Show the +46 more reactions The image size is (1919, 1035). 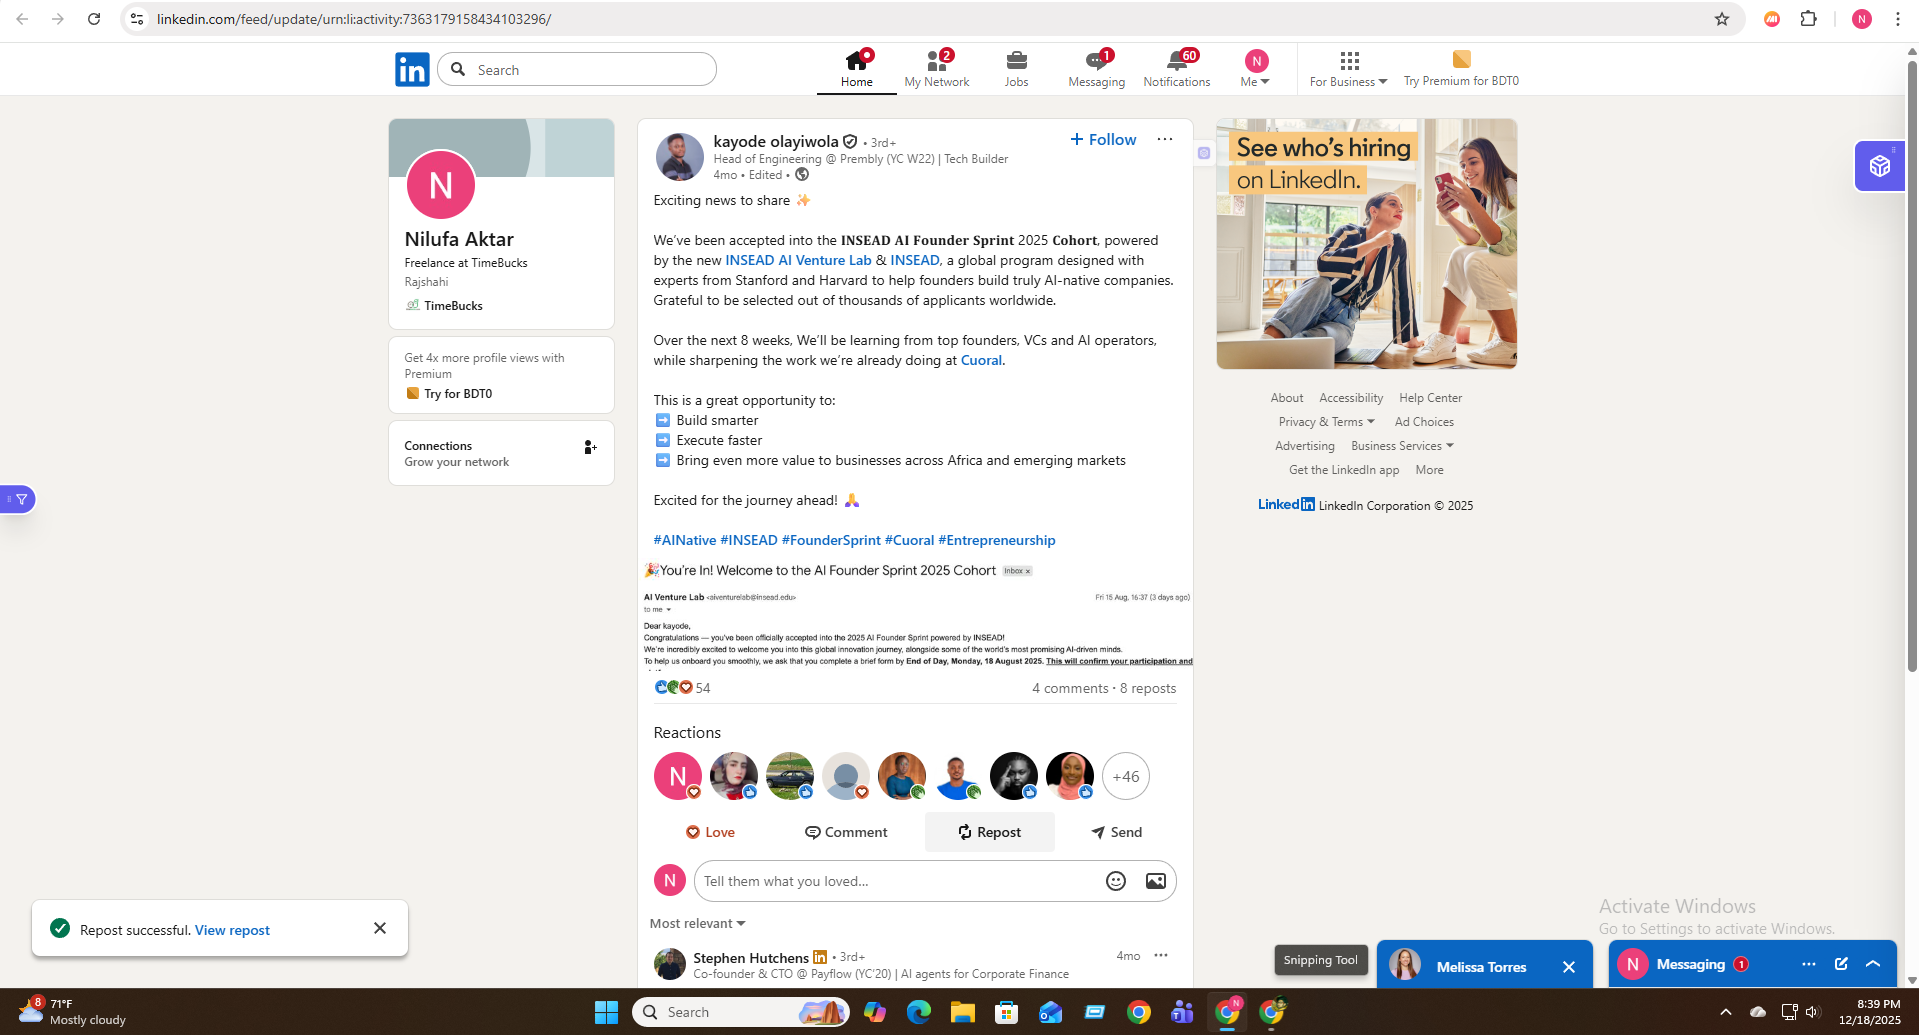click(x=1126, y=776)
